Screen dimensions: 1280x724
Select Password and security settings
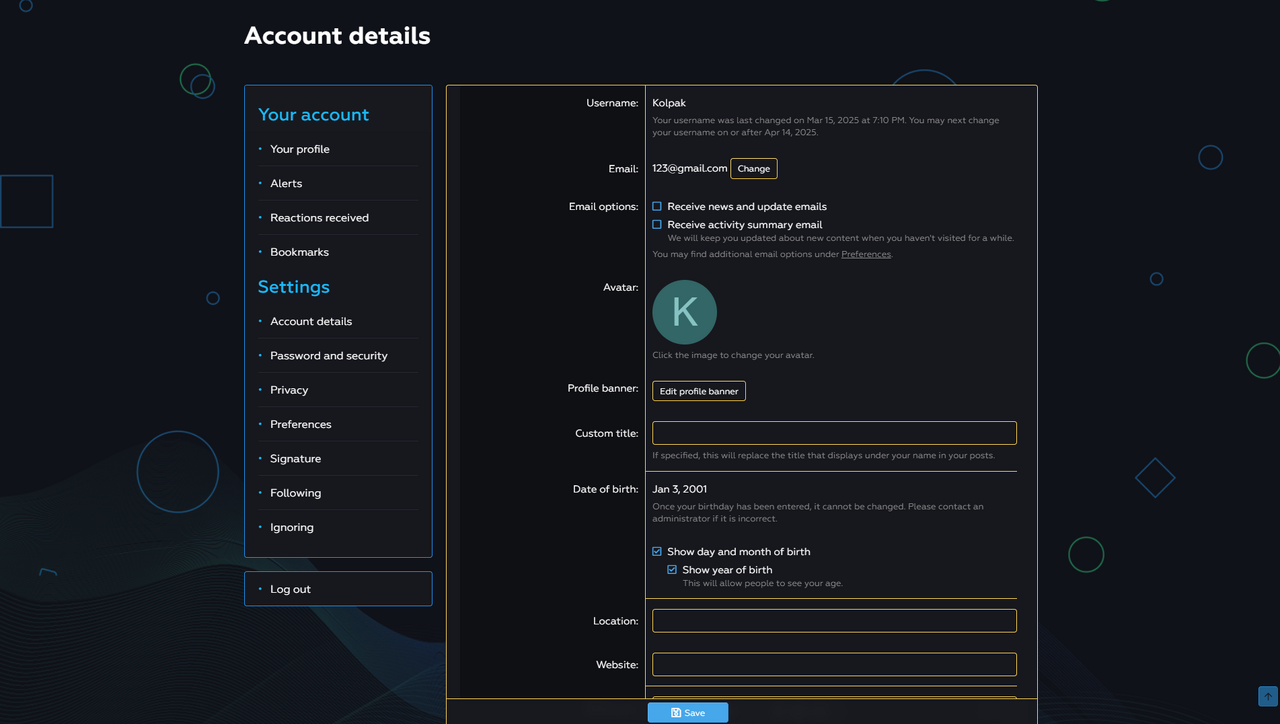click(x=328, y=356)
